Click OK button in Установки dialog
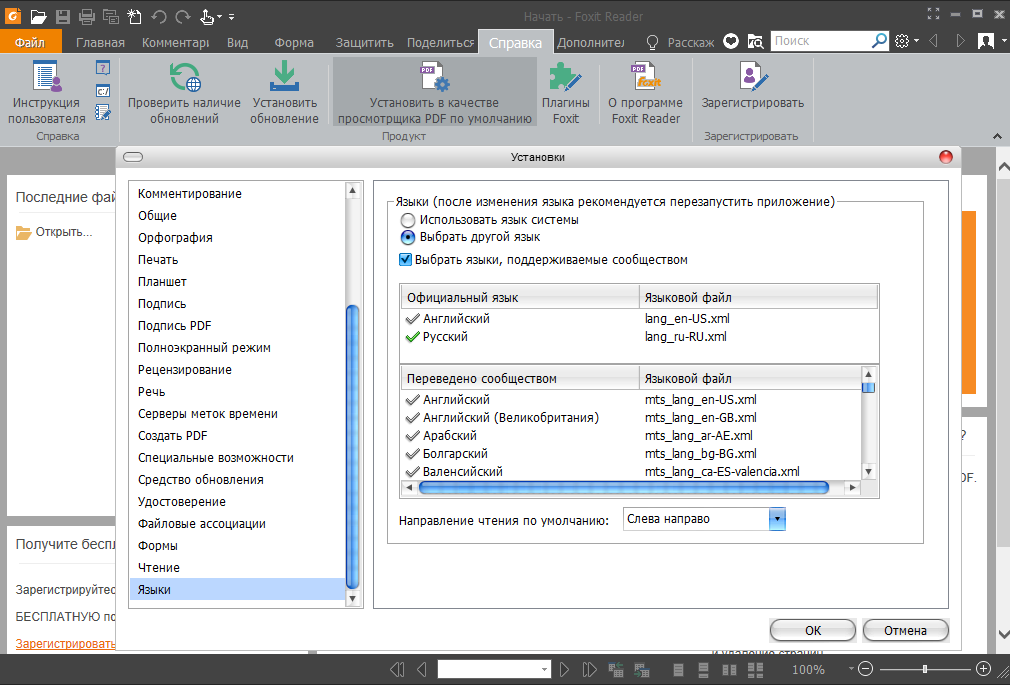 pyautogui.click(x=813, y=630)
